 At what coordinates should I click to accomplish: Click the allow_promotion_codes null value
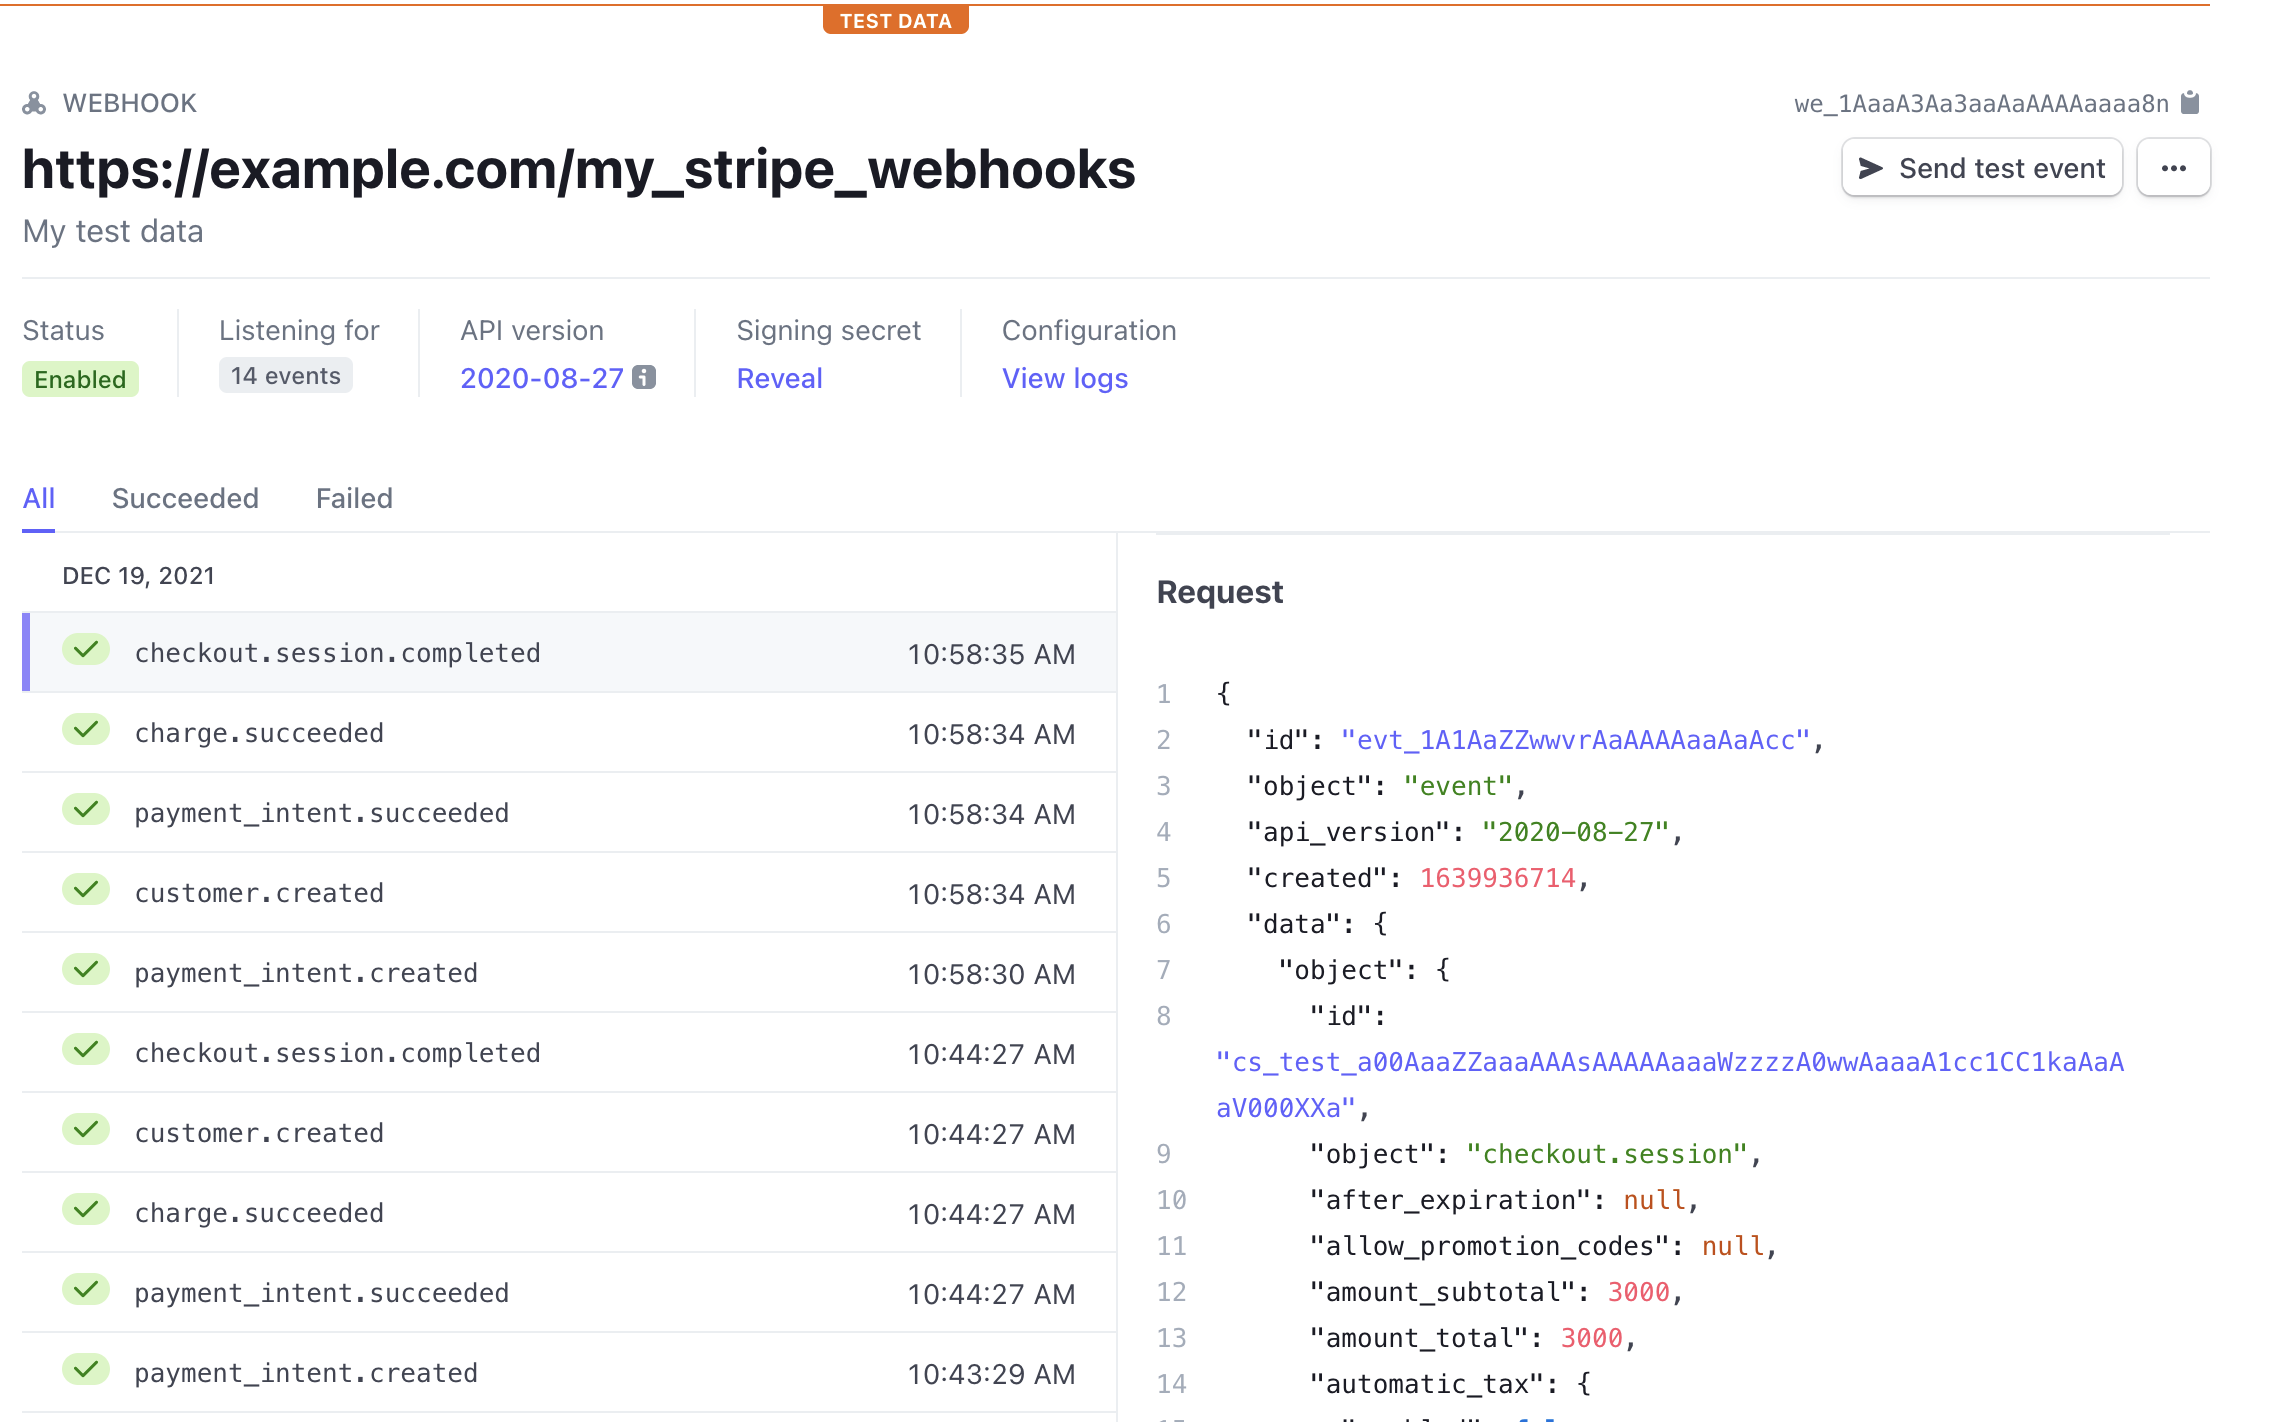coord(1733,1246)
